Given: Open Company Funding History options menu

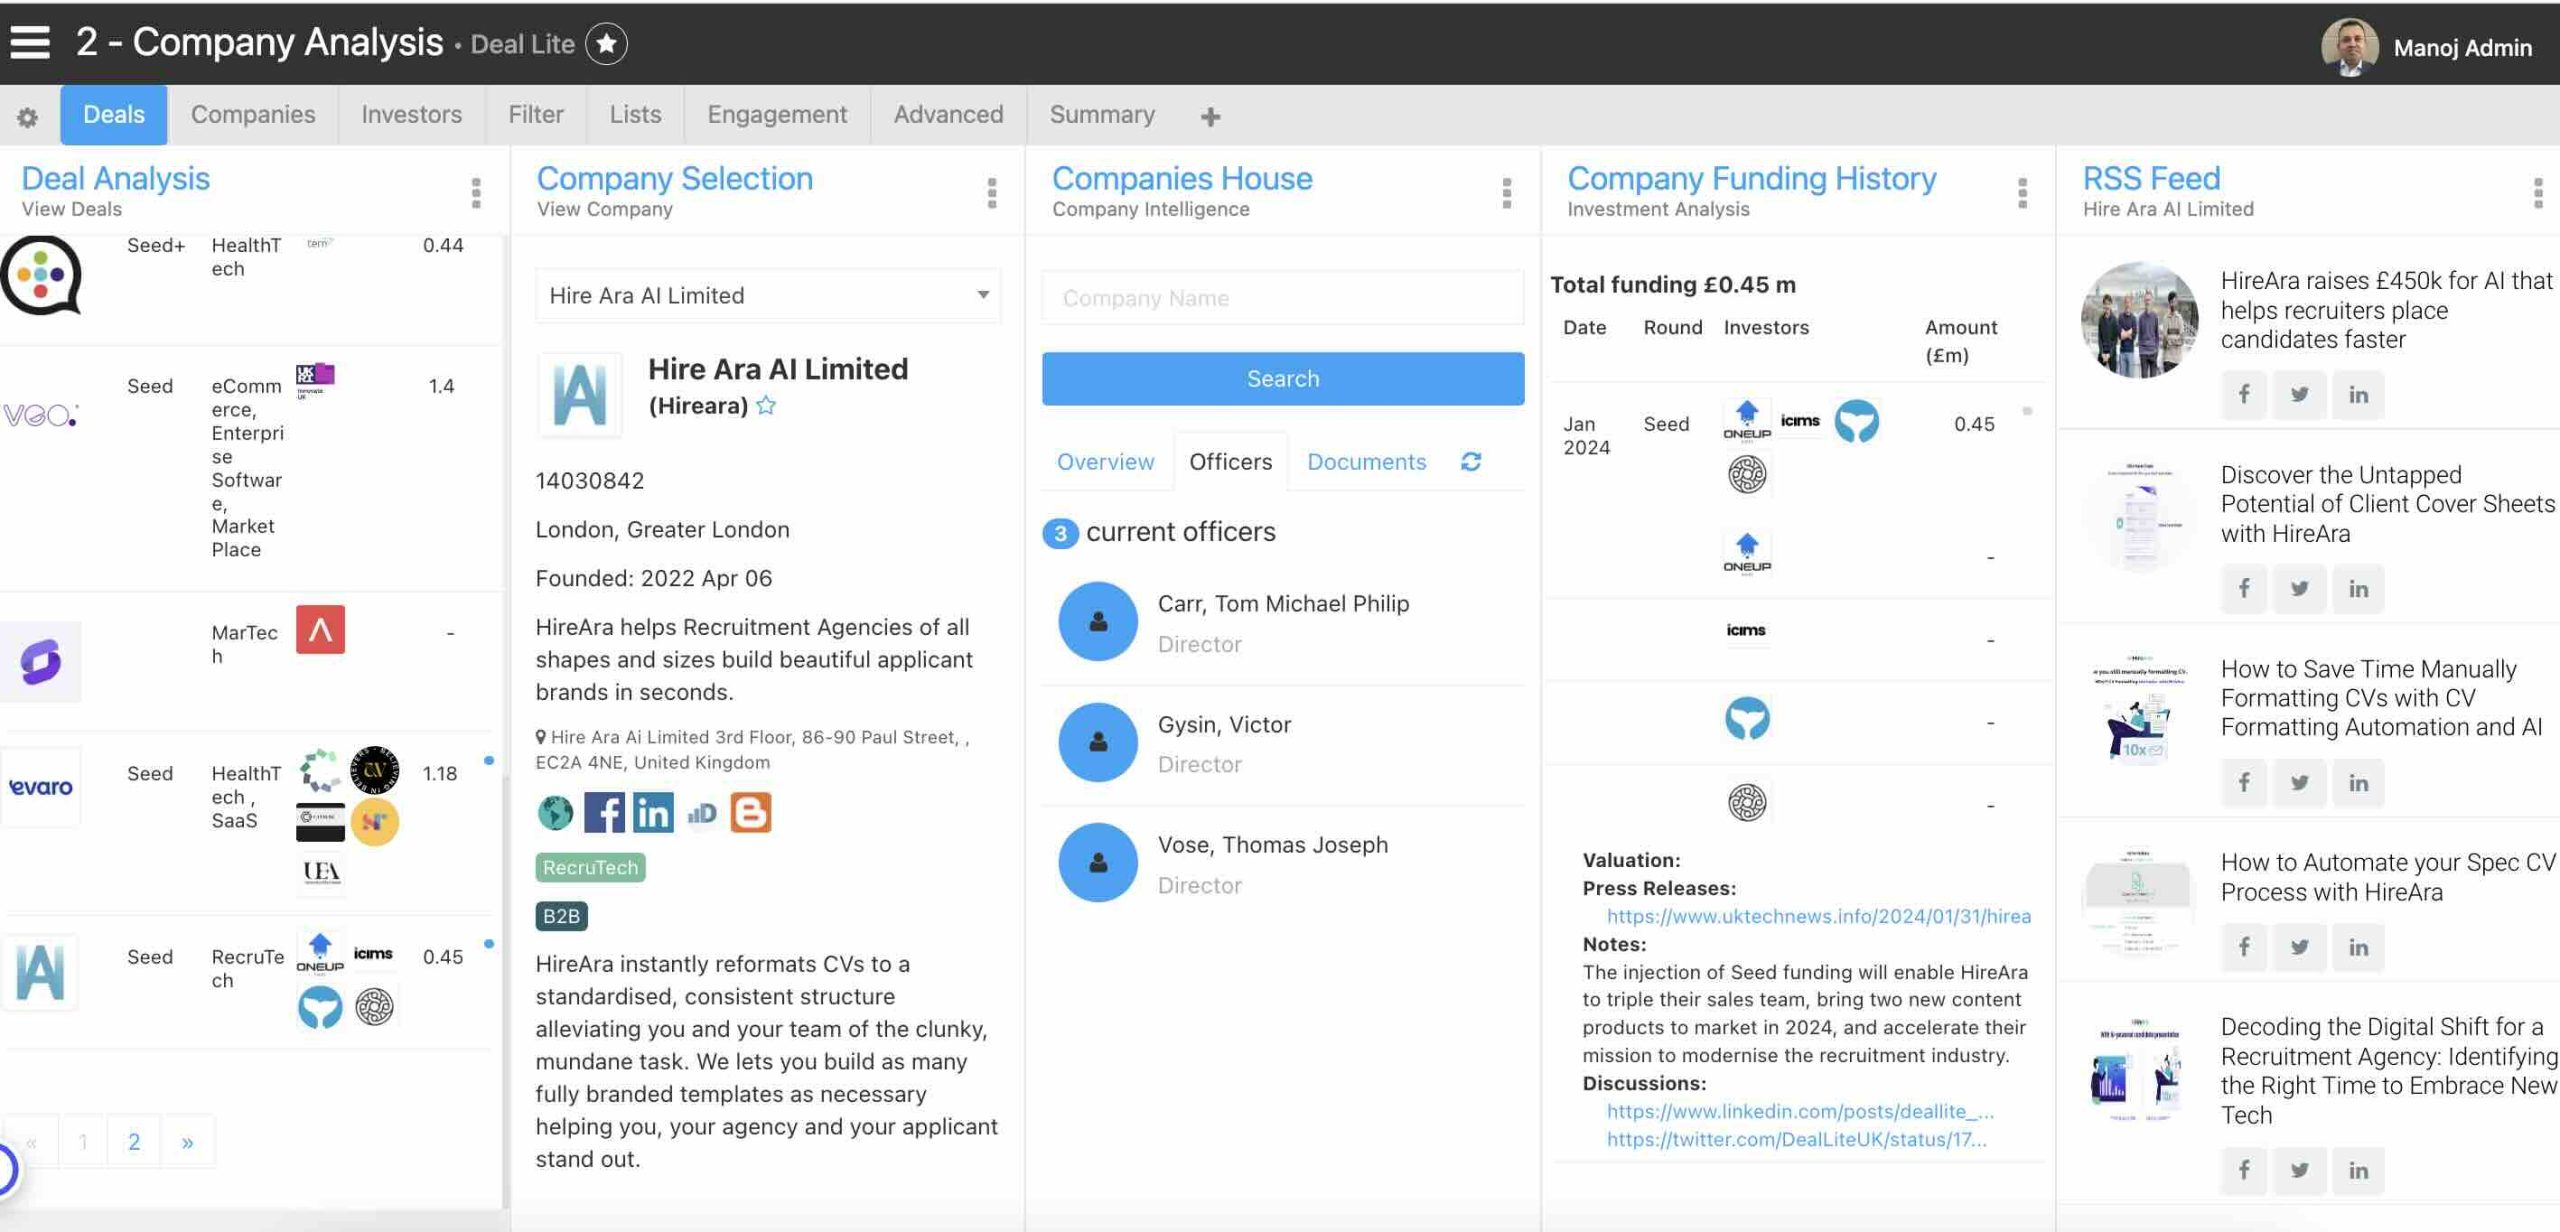Looking at the screenshot, I should pyautogui.click(x=2022, y=193).
